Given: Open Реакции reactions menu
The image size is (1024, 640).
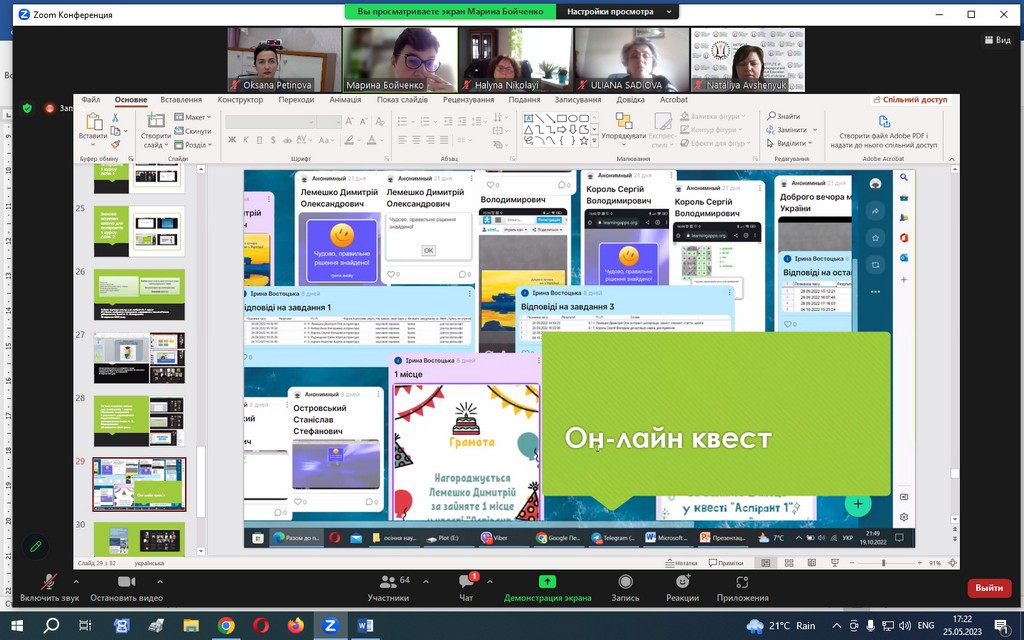Looking at the screenshot, I should [682, 582].
